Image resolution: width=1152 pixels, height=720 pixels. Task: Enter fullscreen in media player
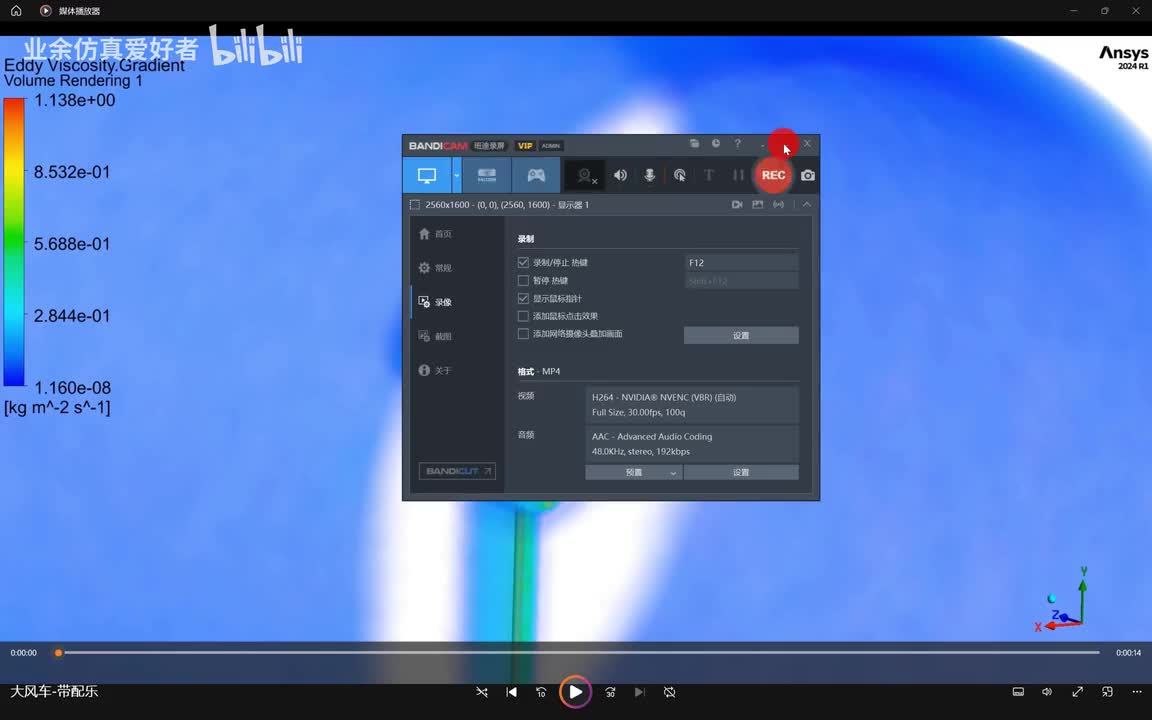coord(1077,692)
